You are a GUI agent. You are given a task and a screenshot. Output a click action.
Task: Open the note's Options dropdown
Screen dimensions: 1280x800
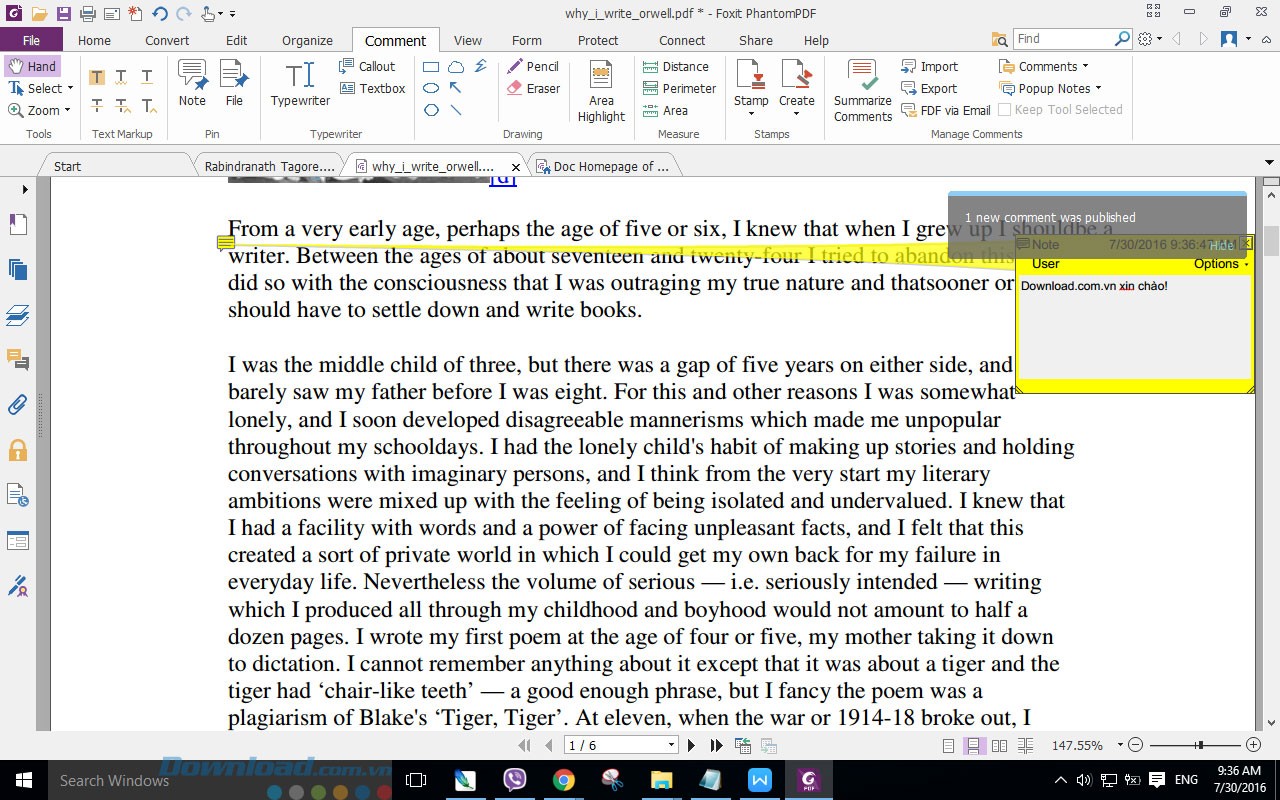pos(1220,264)
